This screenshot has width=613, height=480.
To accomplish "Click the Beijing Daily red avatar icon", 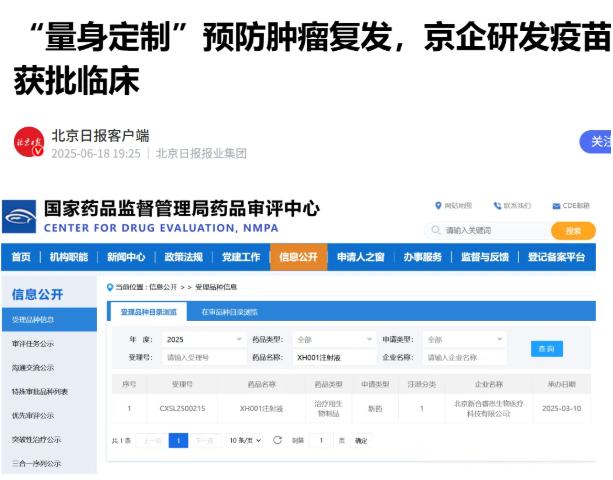I will point(29,143).
